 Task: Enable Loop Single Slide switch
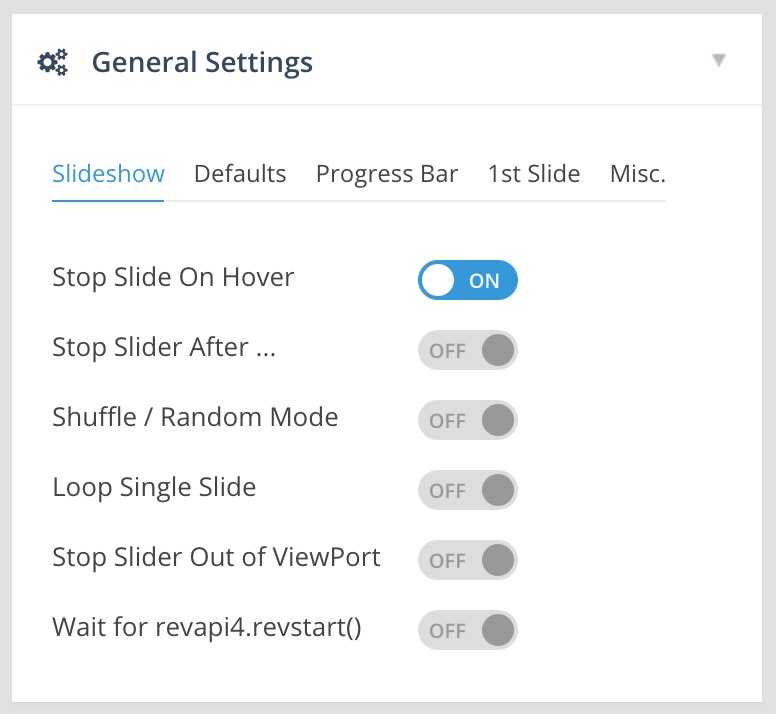point(468,490)
